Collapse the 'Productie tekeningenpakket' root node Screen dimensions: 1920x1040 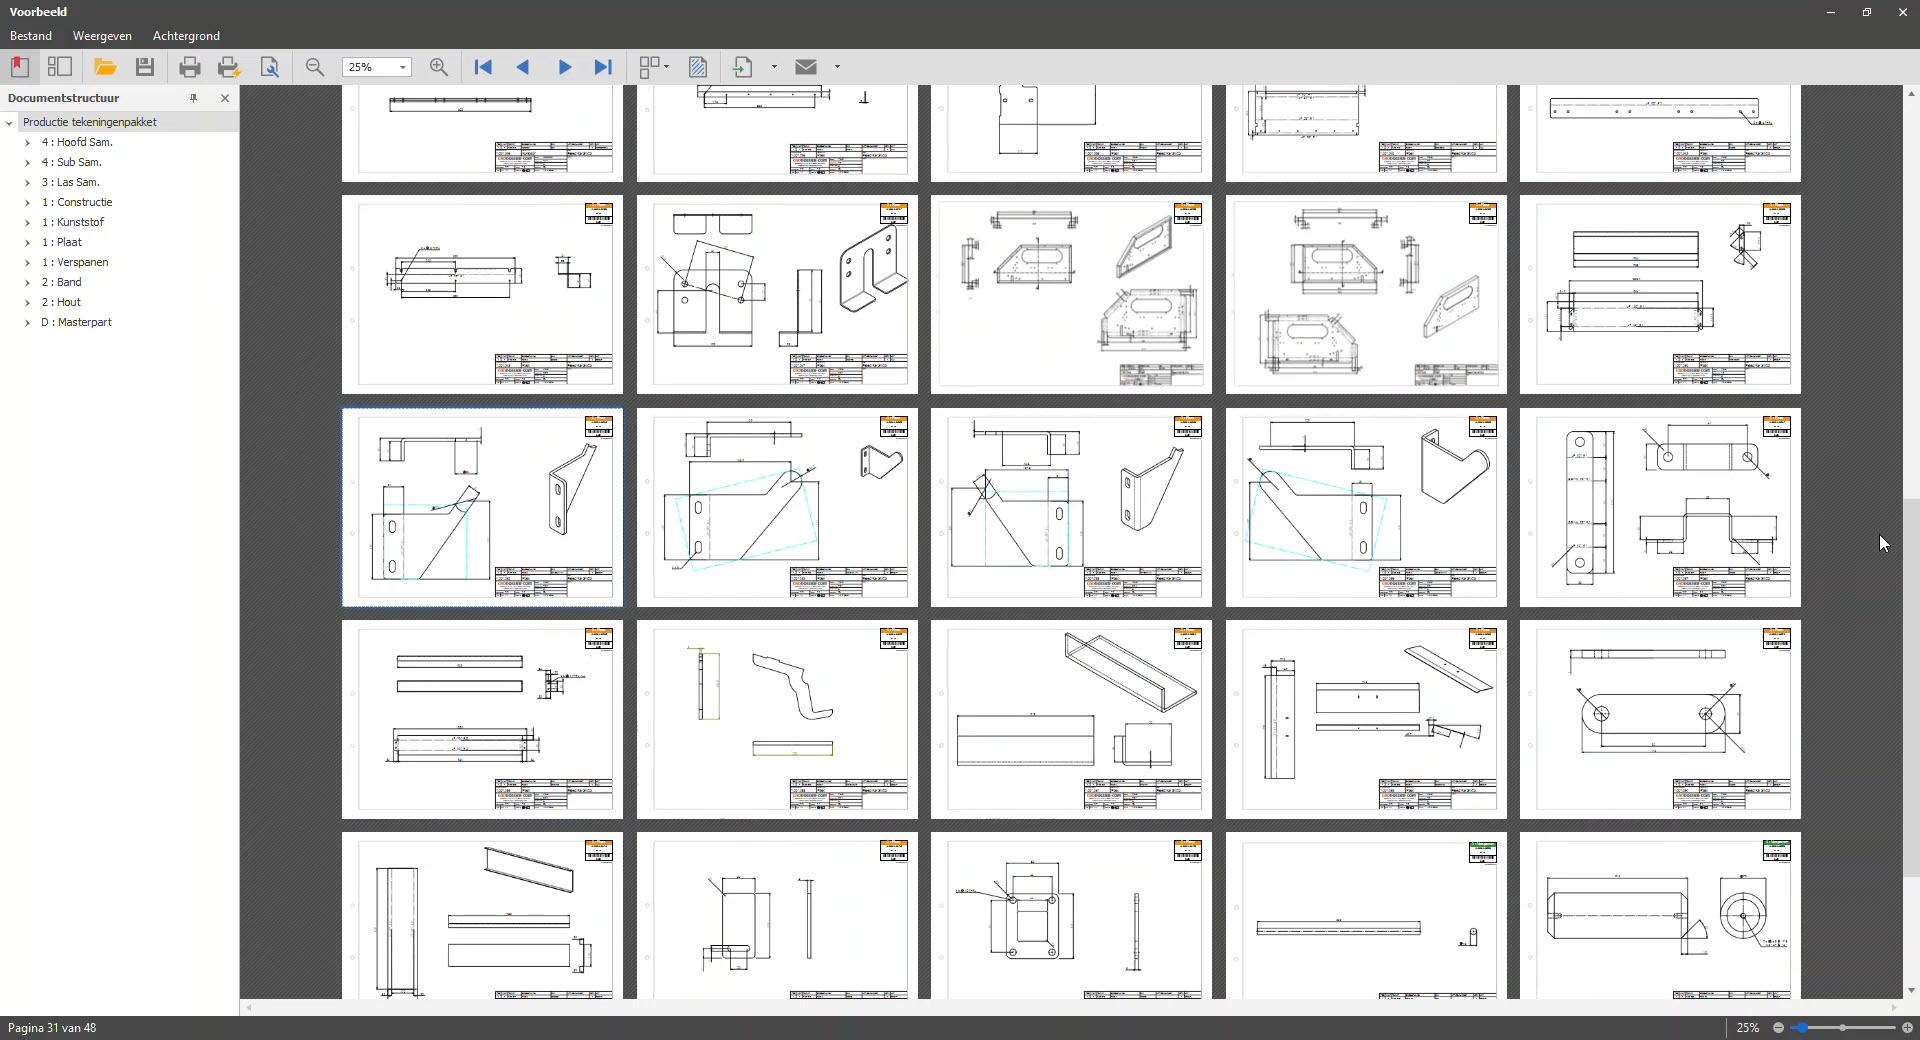[x=10, y=123]
